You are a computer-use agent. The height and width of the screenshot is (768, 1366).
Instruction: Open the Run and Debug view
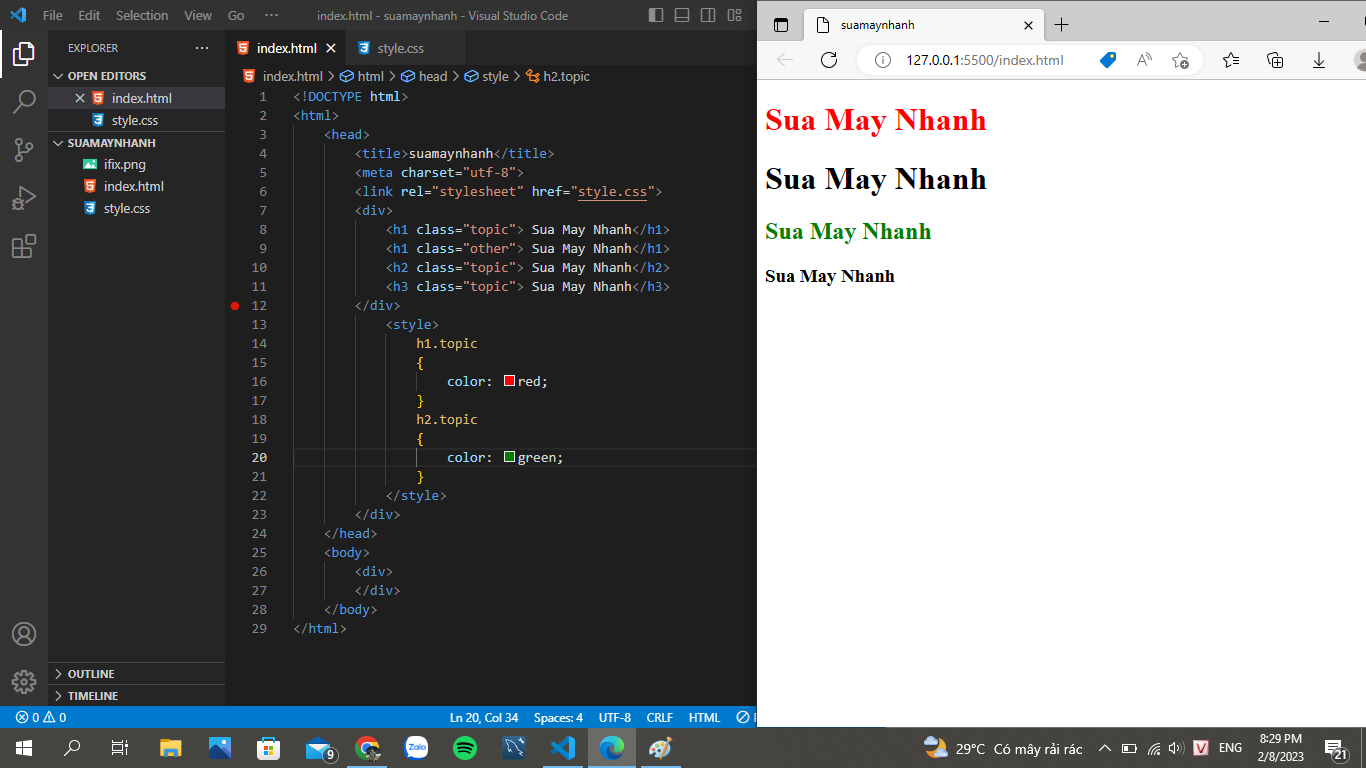coord(24,198)
